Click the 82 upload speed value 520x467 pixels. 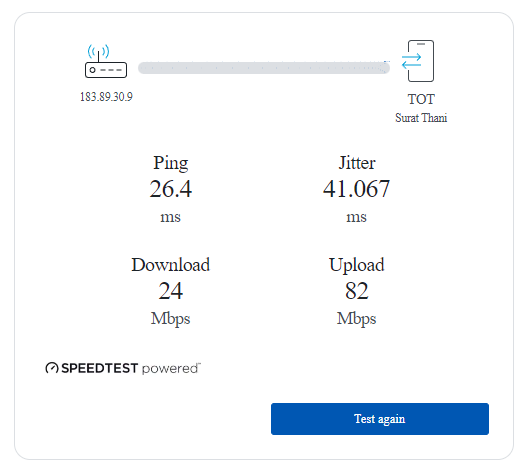pyautogui.click(x=356, y=291)
